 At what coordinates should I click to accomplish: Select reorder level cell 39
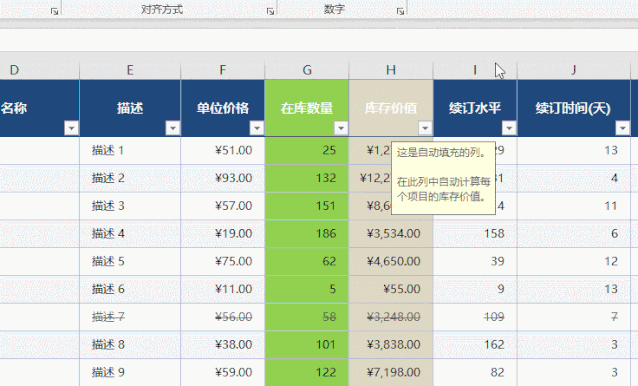(x=475, y=261)
